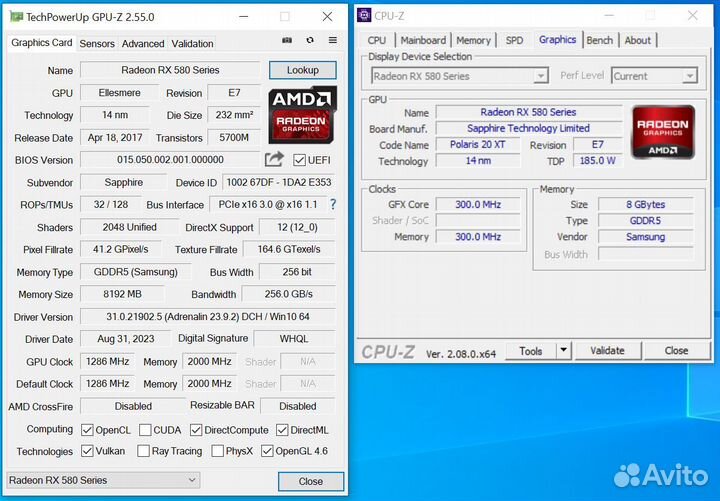Click the GPU Clock 1286 MHz field
This screenshot has width=720, height=501.
tap(107, 361)
